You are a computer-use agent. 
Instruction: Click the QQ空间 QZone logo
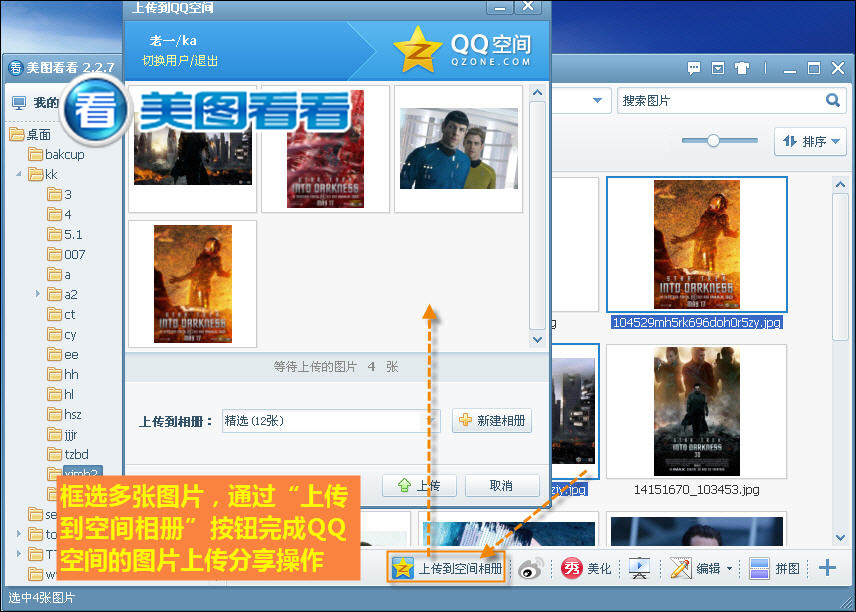[463, 50]
